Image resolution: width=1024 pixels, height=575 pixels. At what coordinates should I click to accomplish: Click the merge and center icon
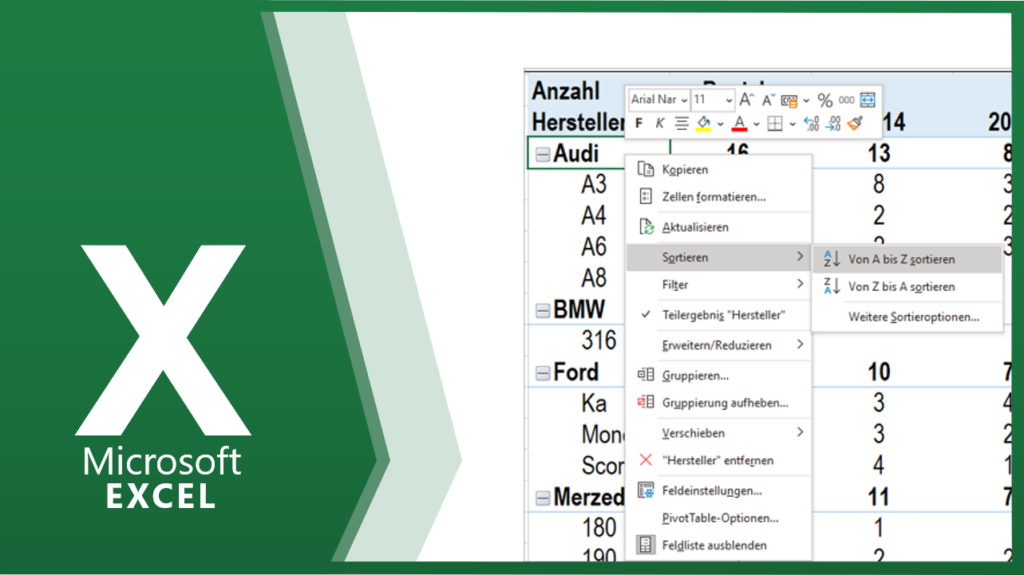coord(868,100)
